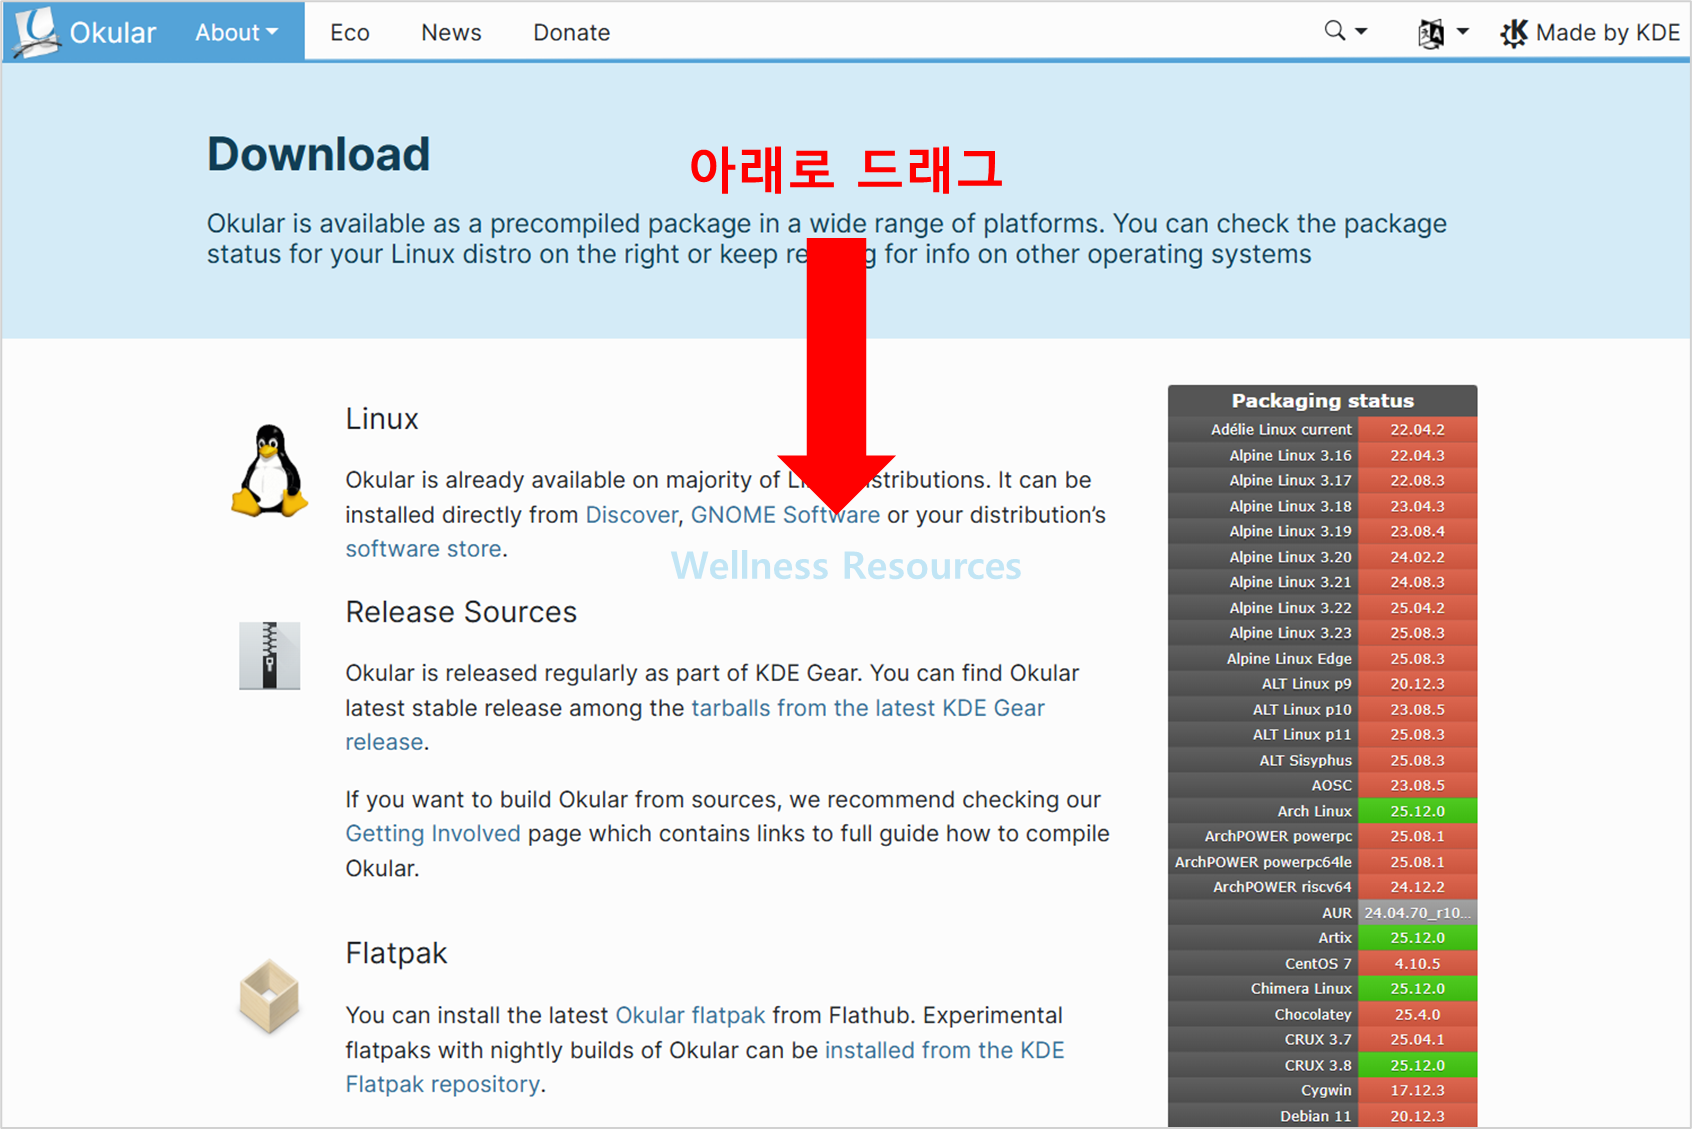This screenshot has height=1129, width=1692.
Task: Click the Alpine Linux 3.18 row
Action: click(x=1322, y=506)
